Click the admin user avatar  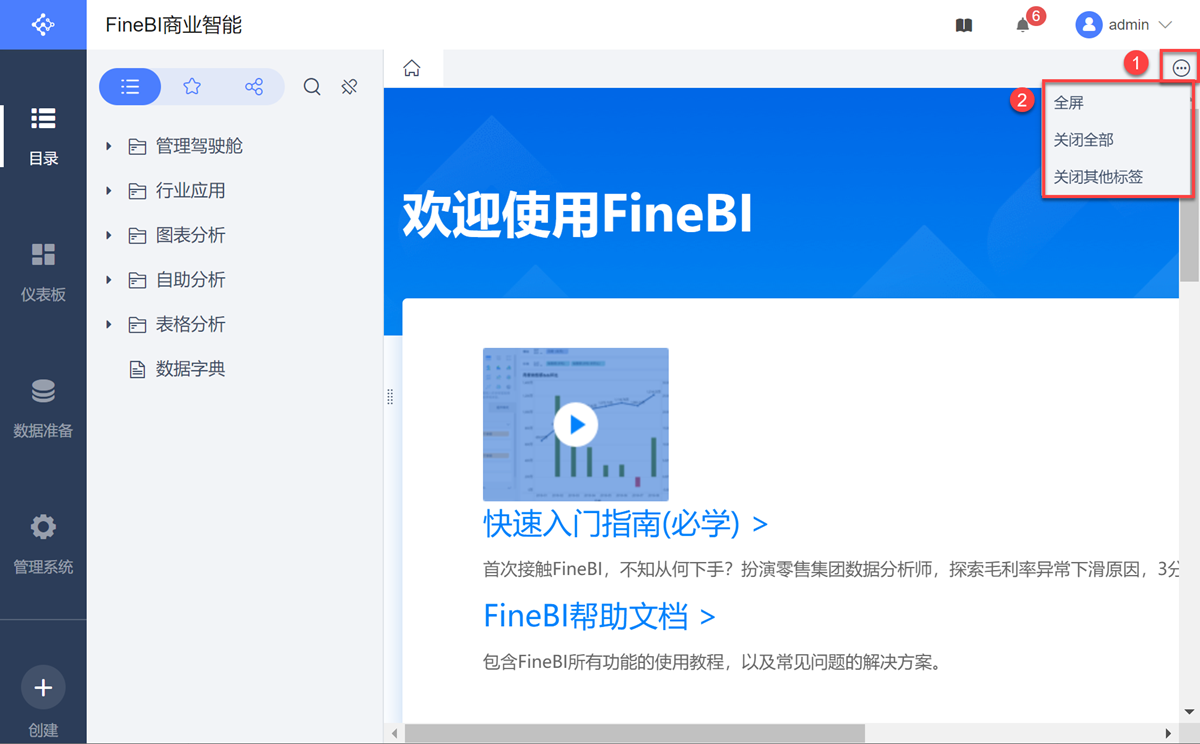coord(1088,25)
